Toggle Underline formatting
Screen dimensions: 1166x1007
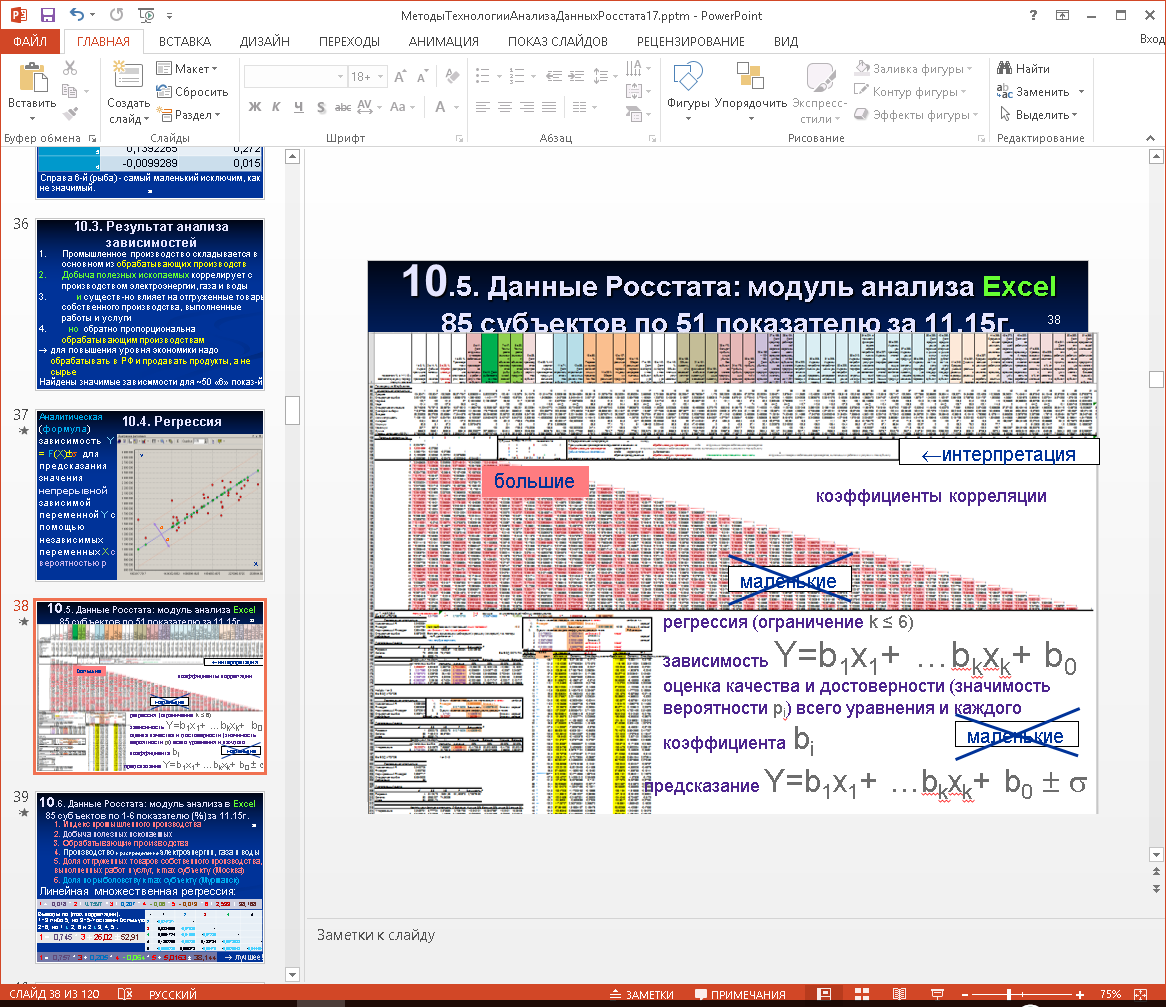(298, 107)
